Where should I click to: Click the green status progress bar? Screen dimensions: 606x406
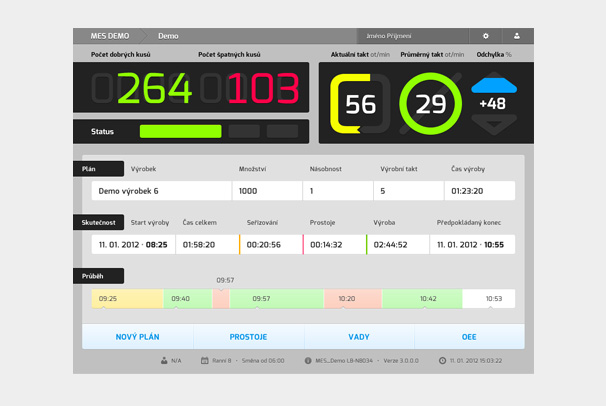pyautogui.click(x=180, y=131)
